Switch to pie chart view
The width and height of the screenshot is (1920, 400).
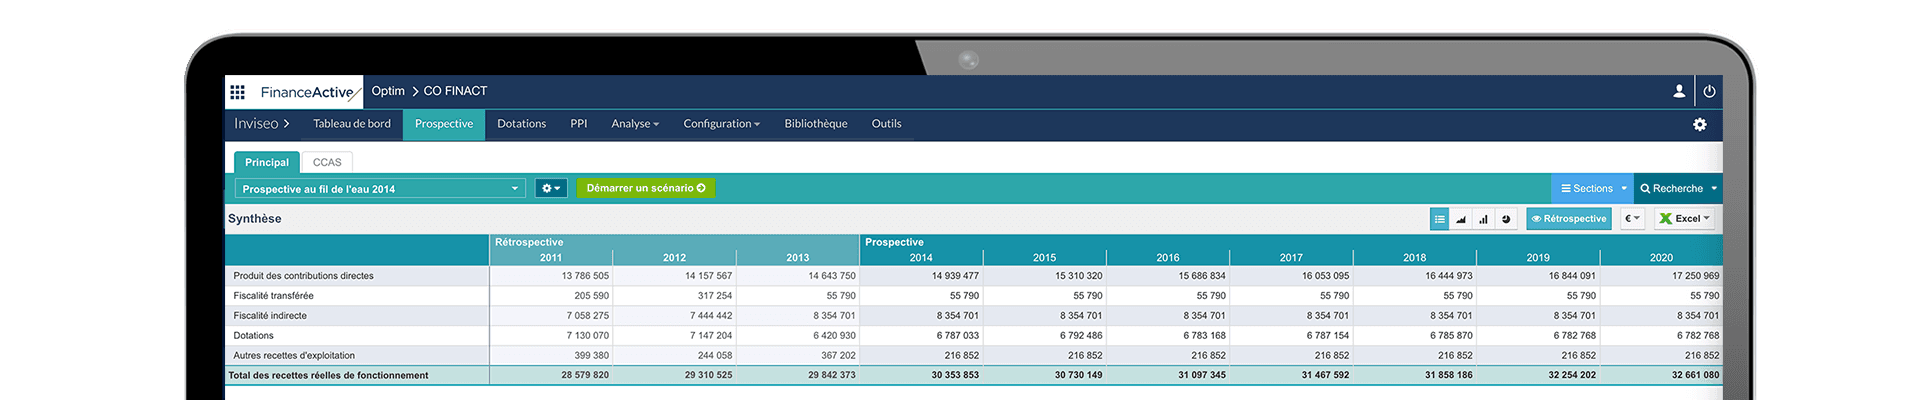[x=1506, y=219]
